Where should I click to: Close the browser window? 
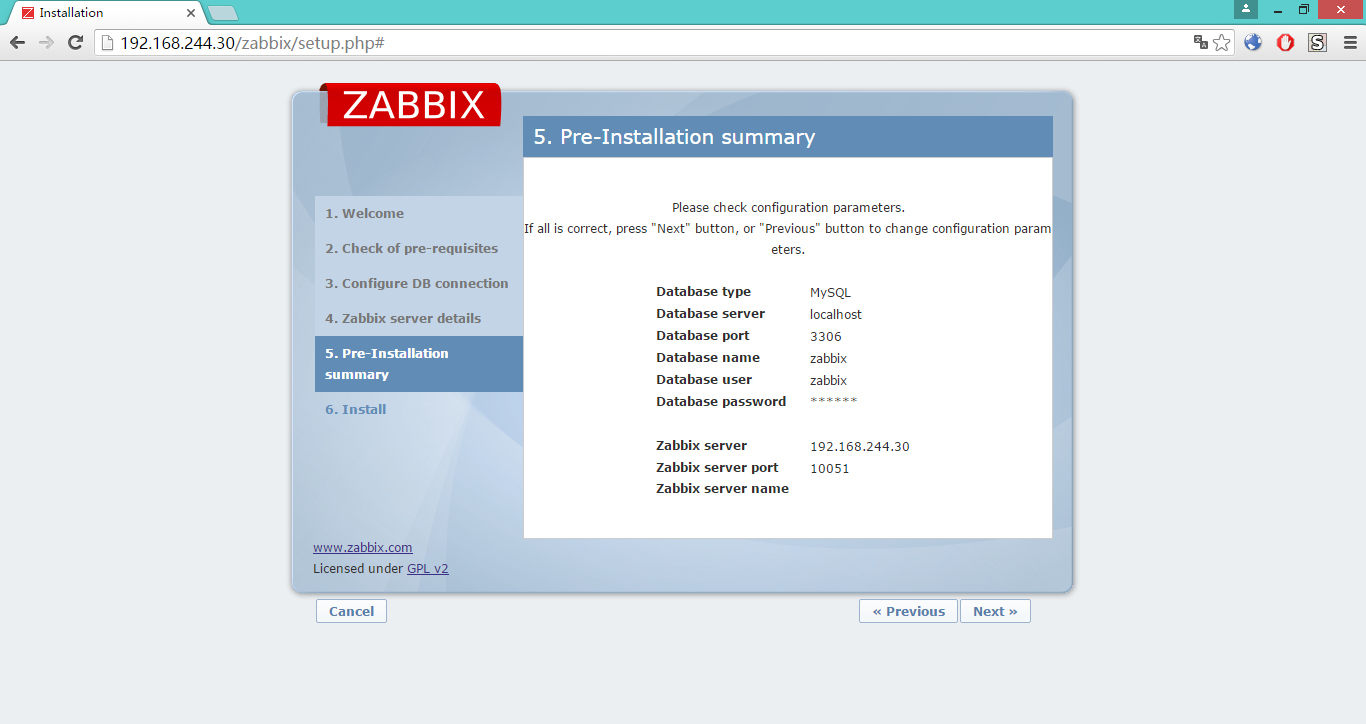coord(1342,9)
